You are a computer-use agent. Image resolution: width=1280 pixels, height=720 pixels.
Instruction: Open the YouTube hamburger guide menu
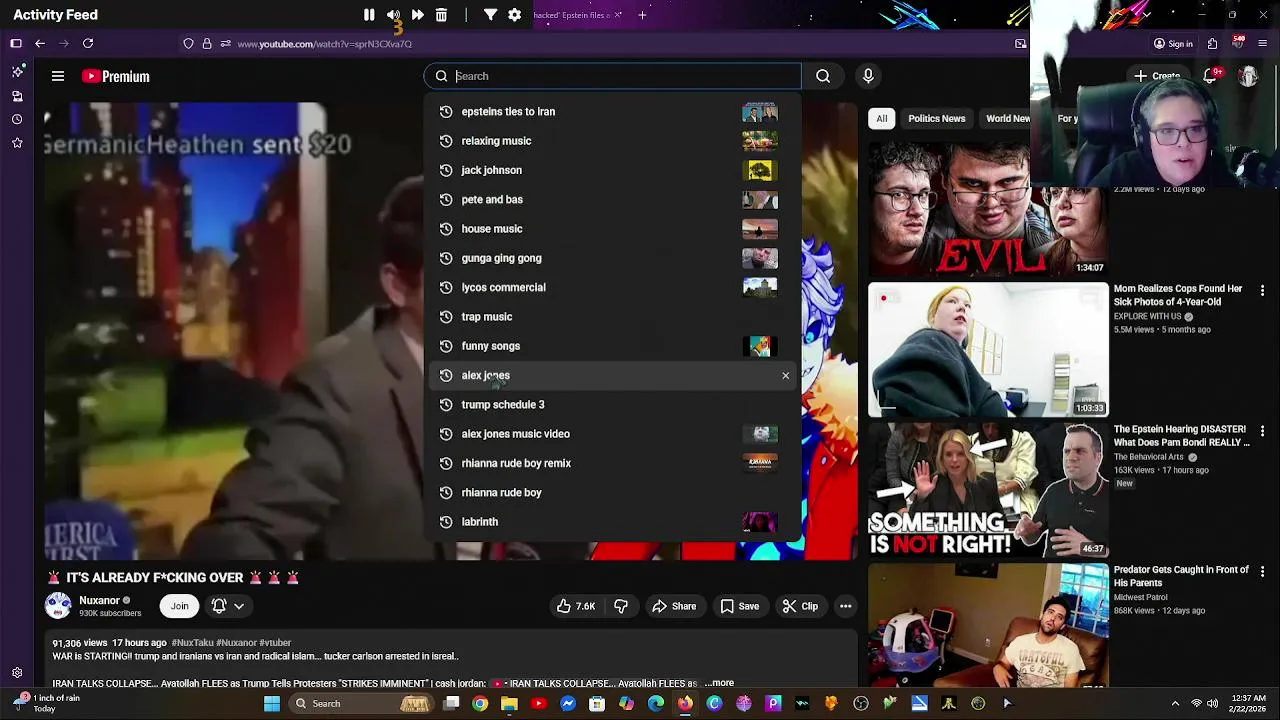coord(58,76)
